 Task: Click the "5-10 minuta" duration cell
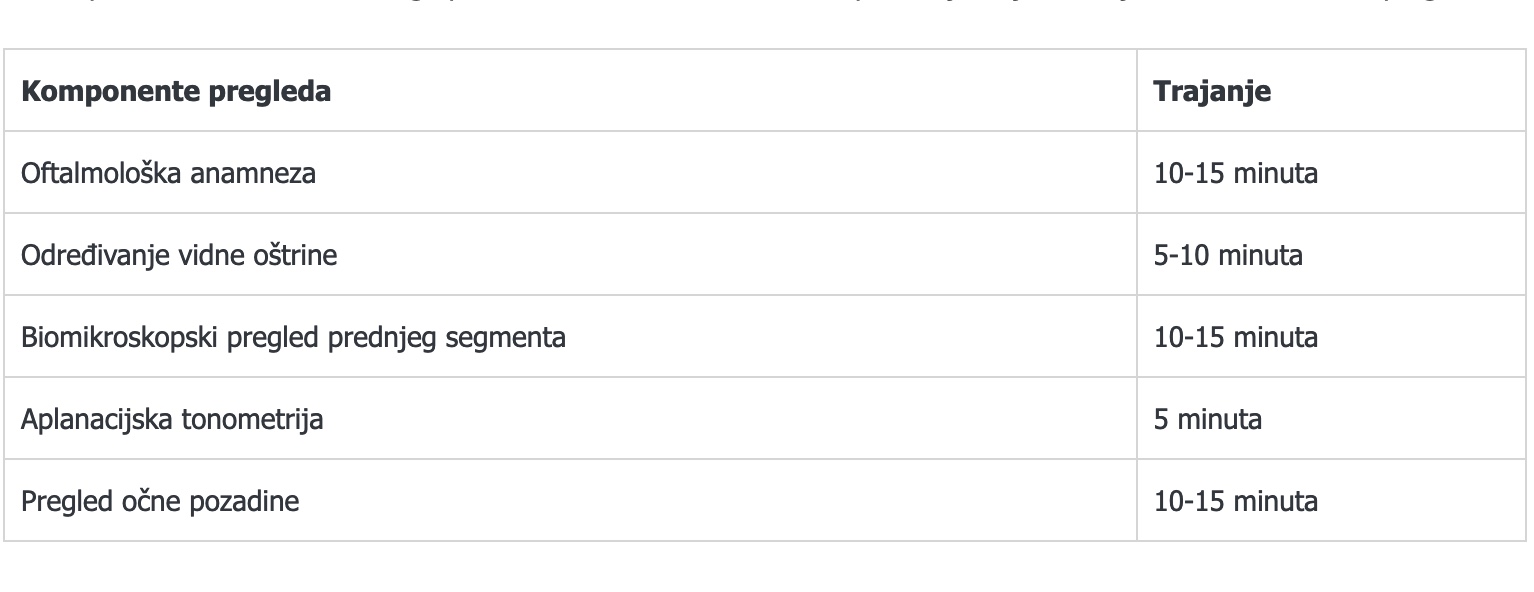point(1228,255)
